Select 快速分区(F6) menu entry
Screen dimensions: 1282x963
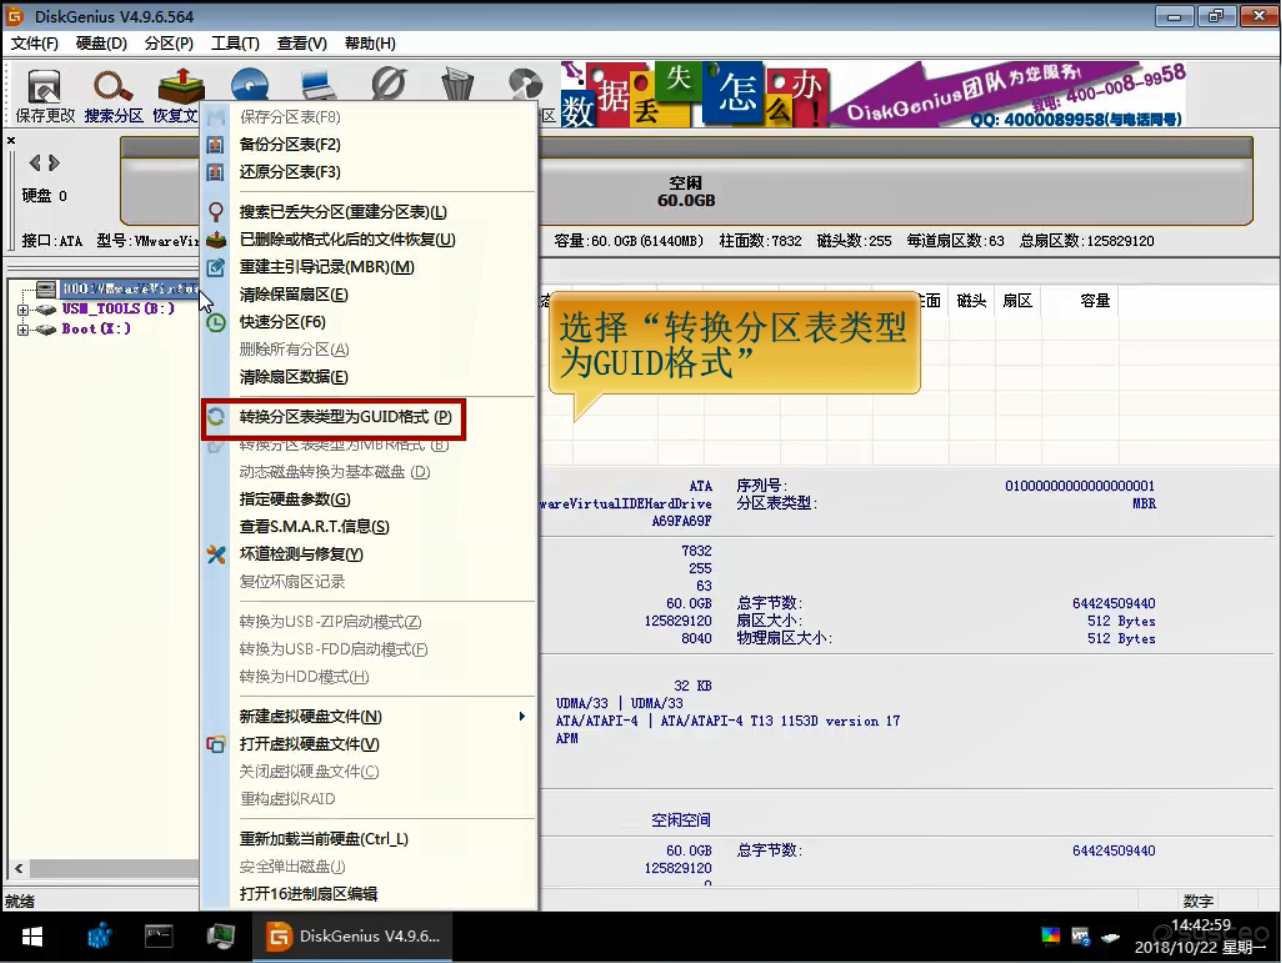coord(369,322)
